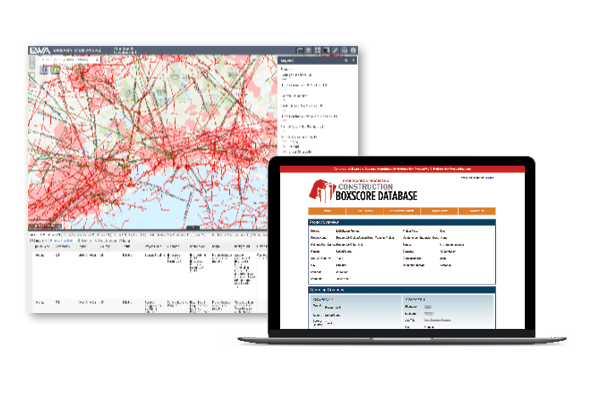Screen dimensions: 600x400
Task: Click the map zoom slider control
Action: 32,63
